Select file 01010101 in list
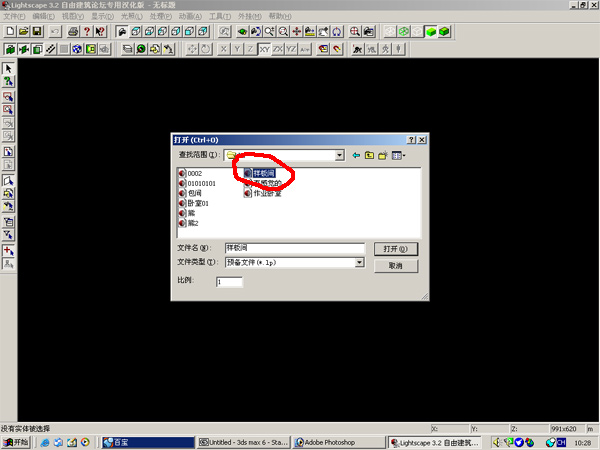This screenshot has height=450, width=600. (197, 183)
